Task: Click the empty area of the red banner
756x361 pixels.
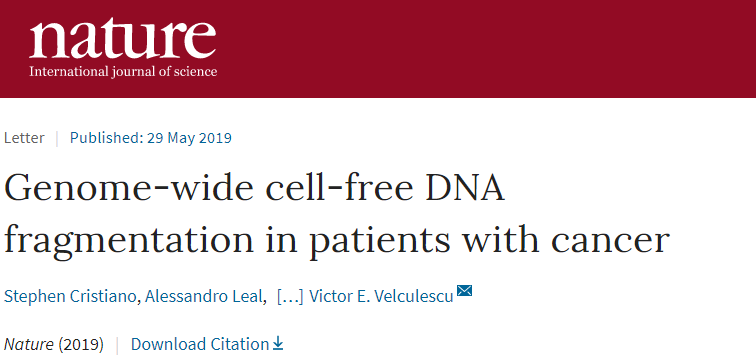Action: click(x=482, y=48)
